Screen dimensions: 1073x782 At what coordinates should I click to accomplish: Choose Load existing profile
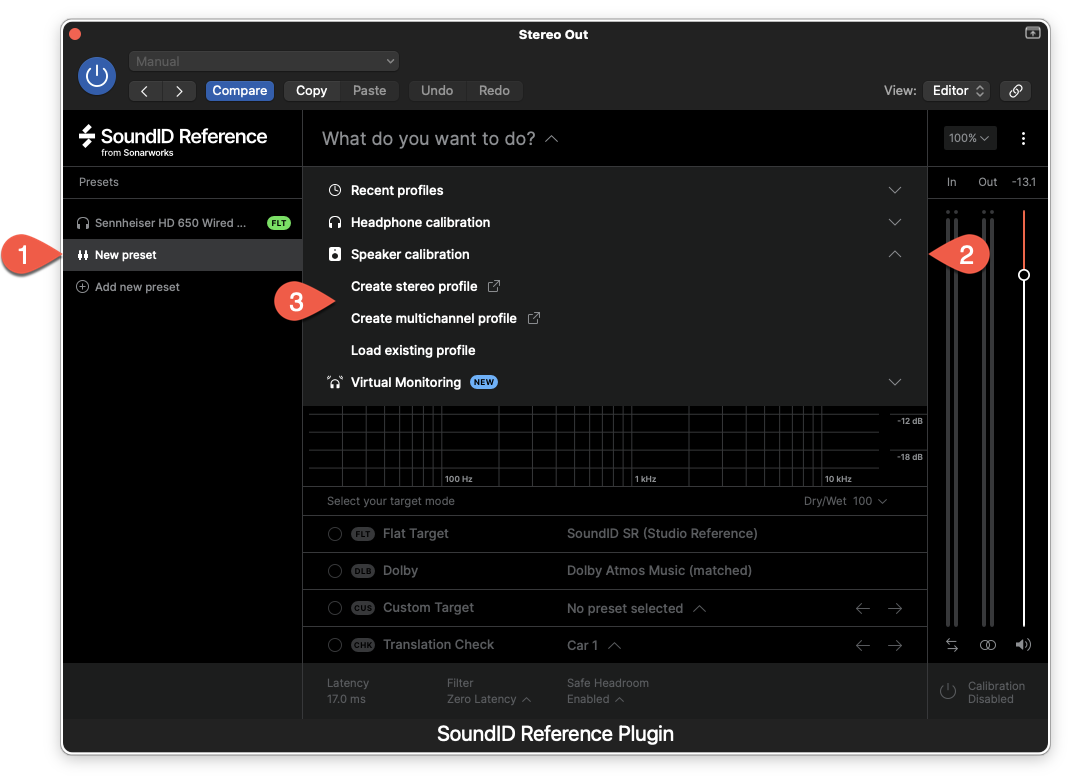coord(412,350)
